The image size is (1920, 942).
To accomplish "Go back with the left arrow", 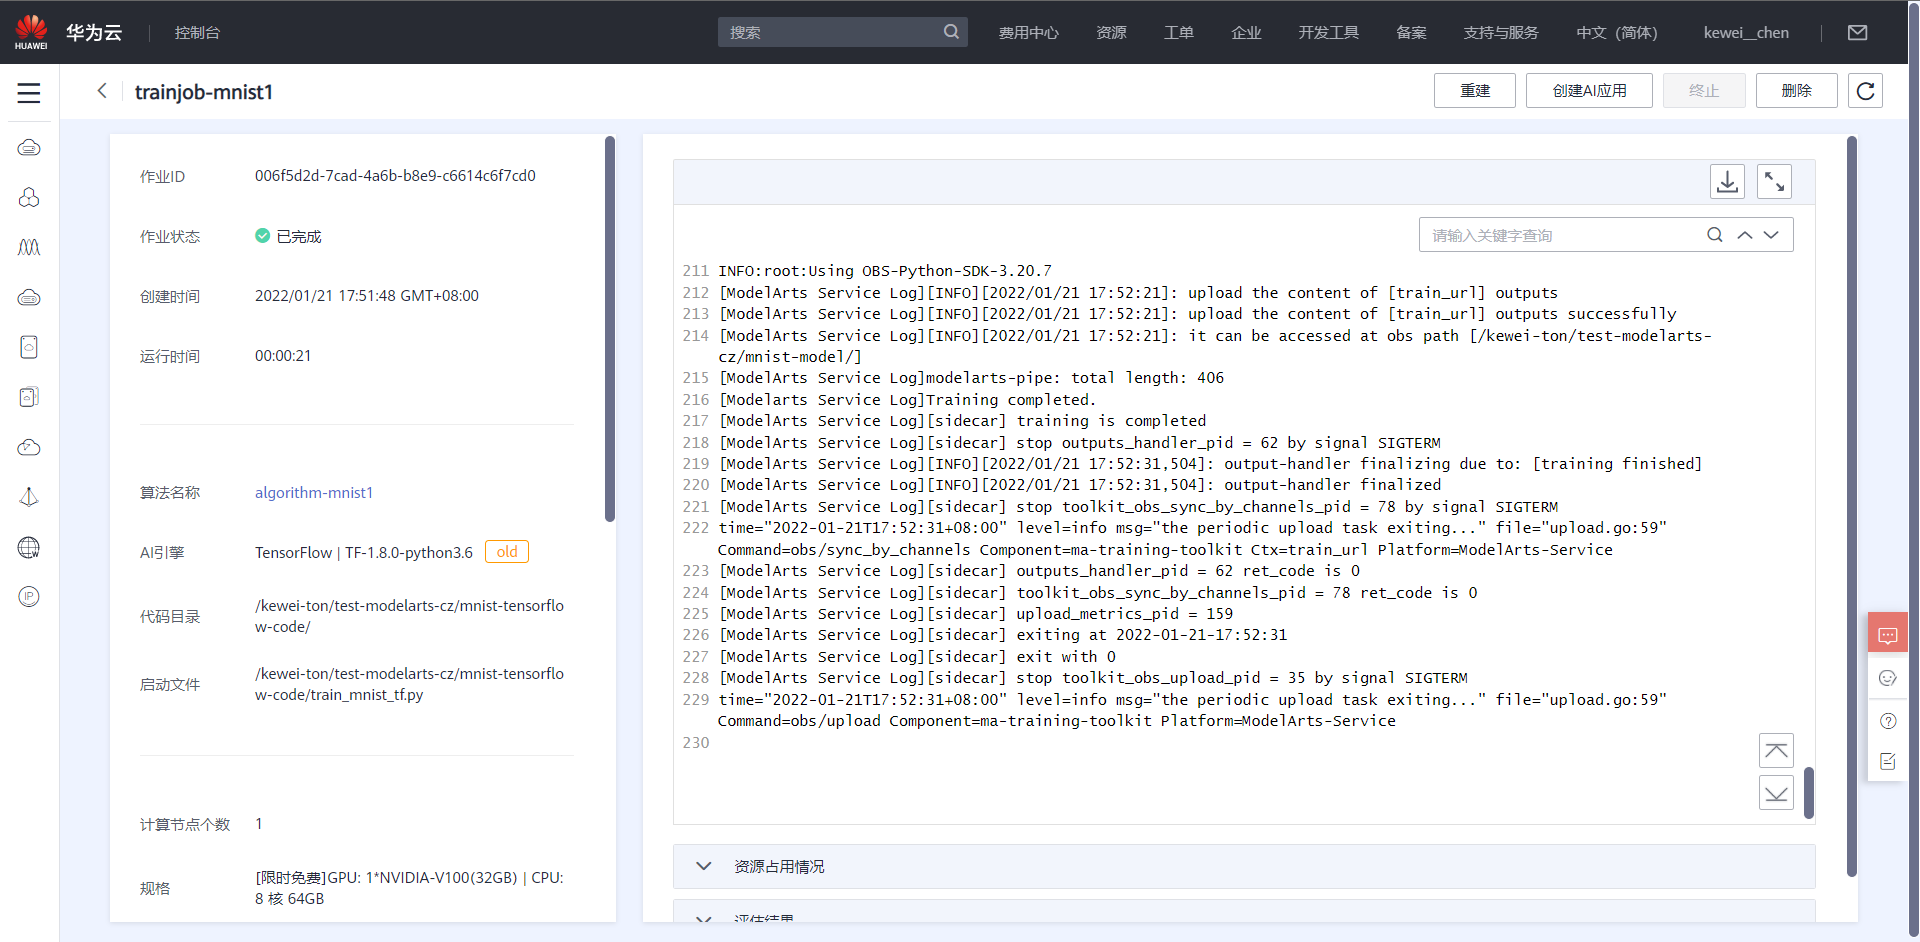I will click(102, 91).
